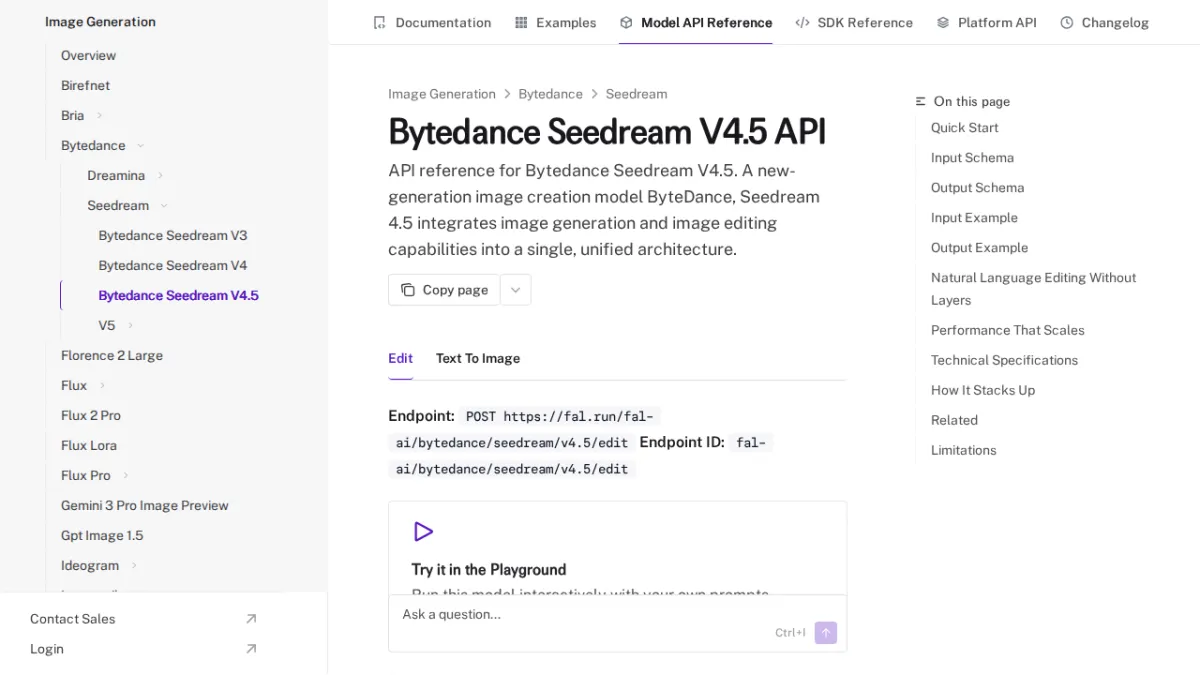Click the Image Generation sidebar heading
This screenshot has width=1200, height=675.
[x=100, y=22]
